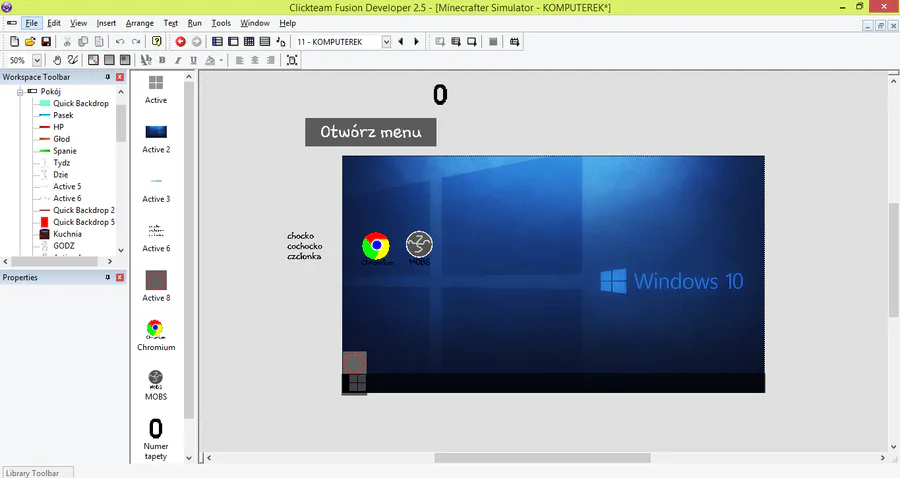Screen dimensions: 900x478
Task: Click the Otwórz menu button in frame
Action: [371, 132]
